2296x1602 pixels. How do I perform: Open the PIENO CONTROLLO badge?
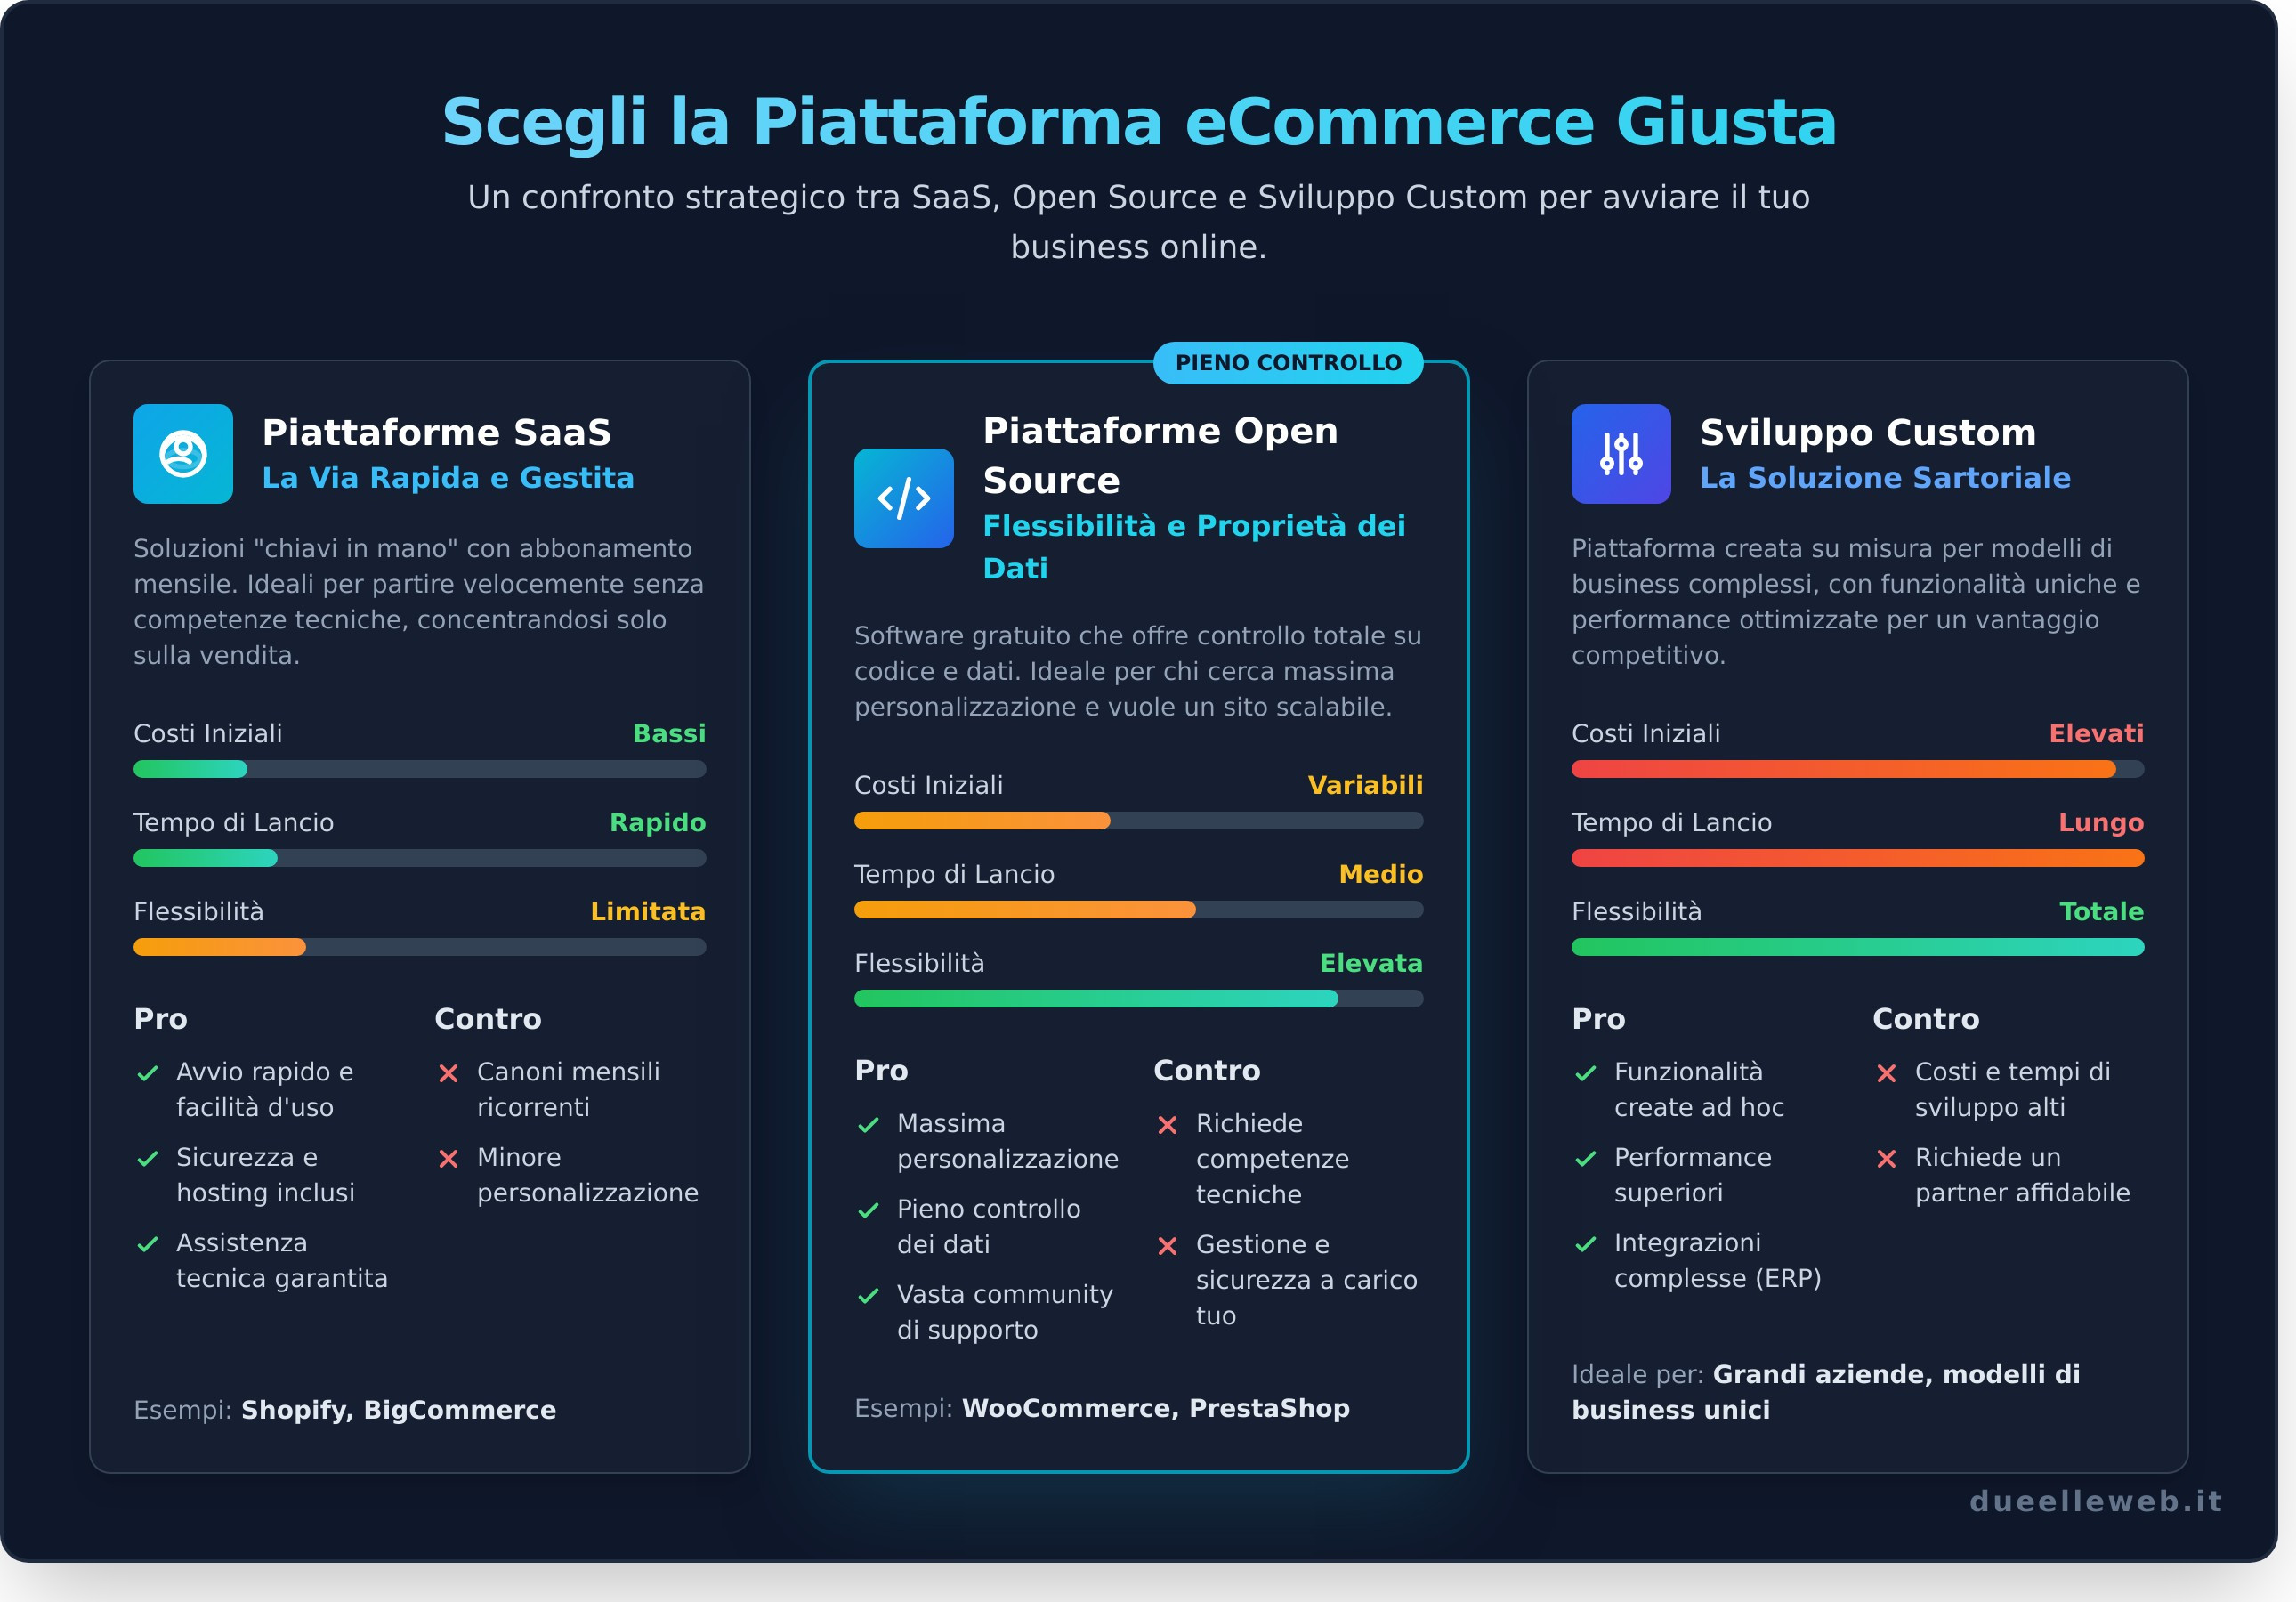tap(1289, 362)
